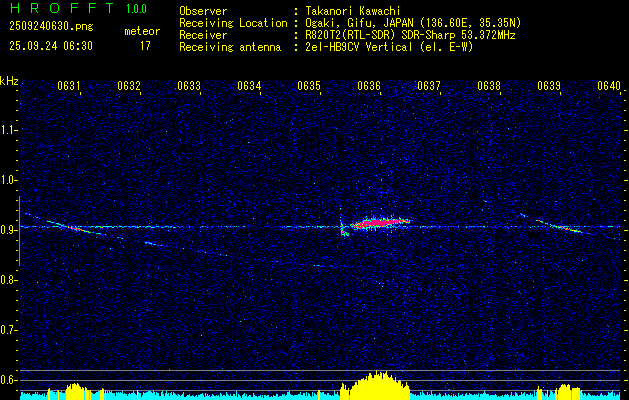Click time marker 0638
629x400 pixels.
click(x=489, y=86)
